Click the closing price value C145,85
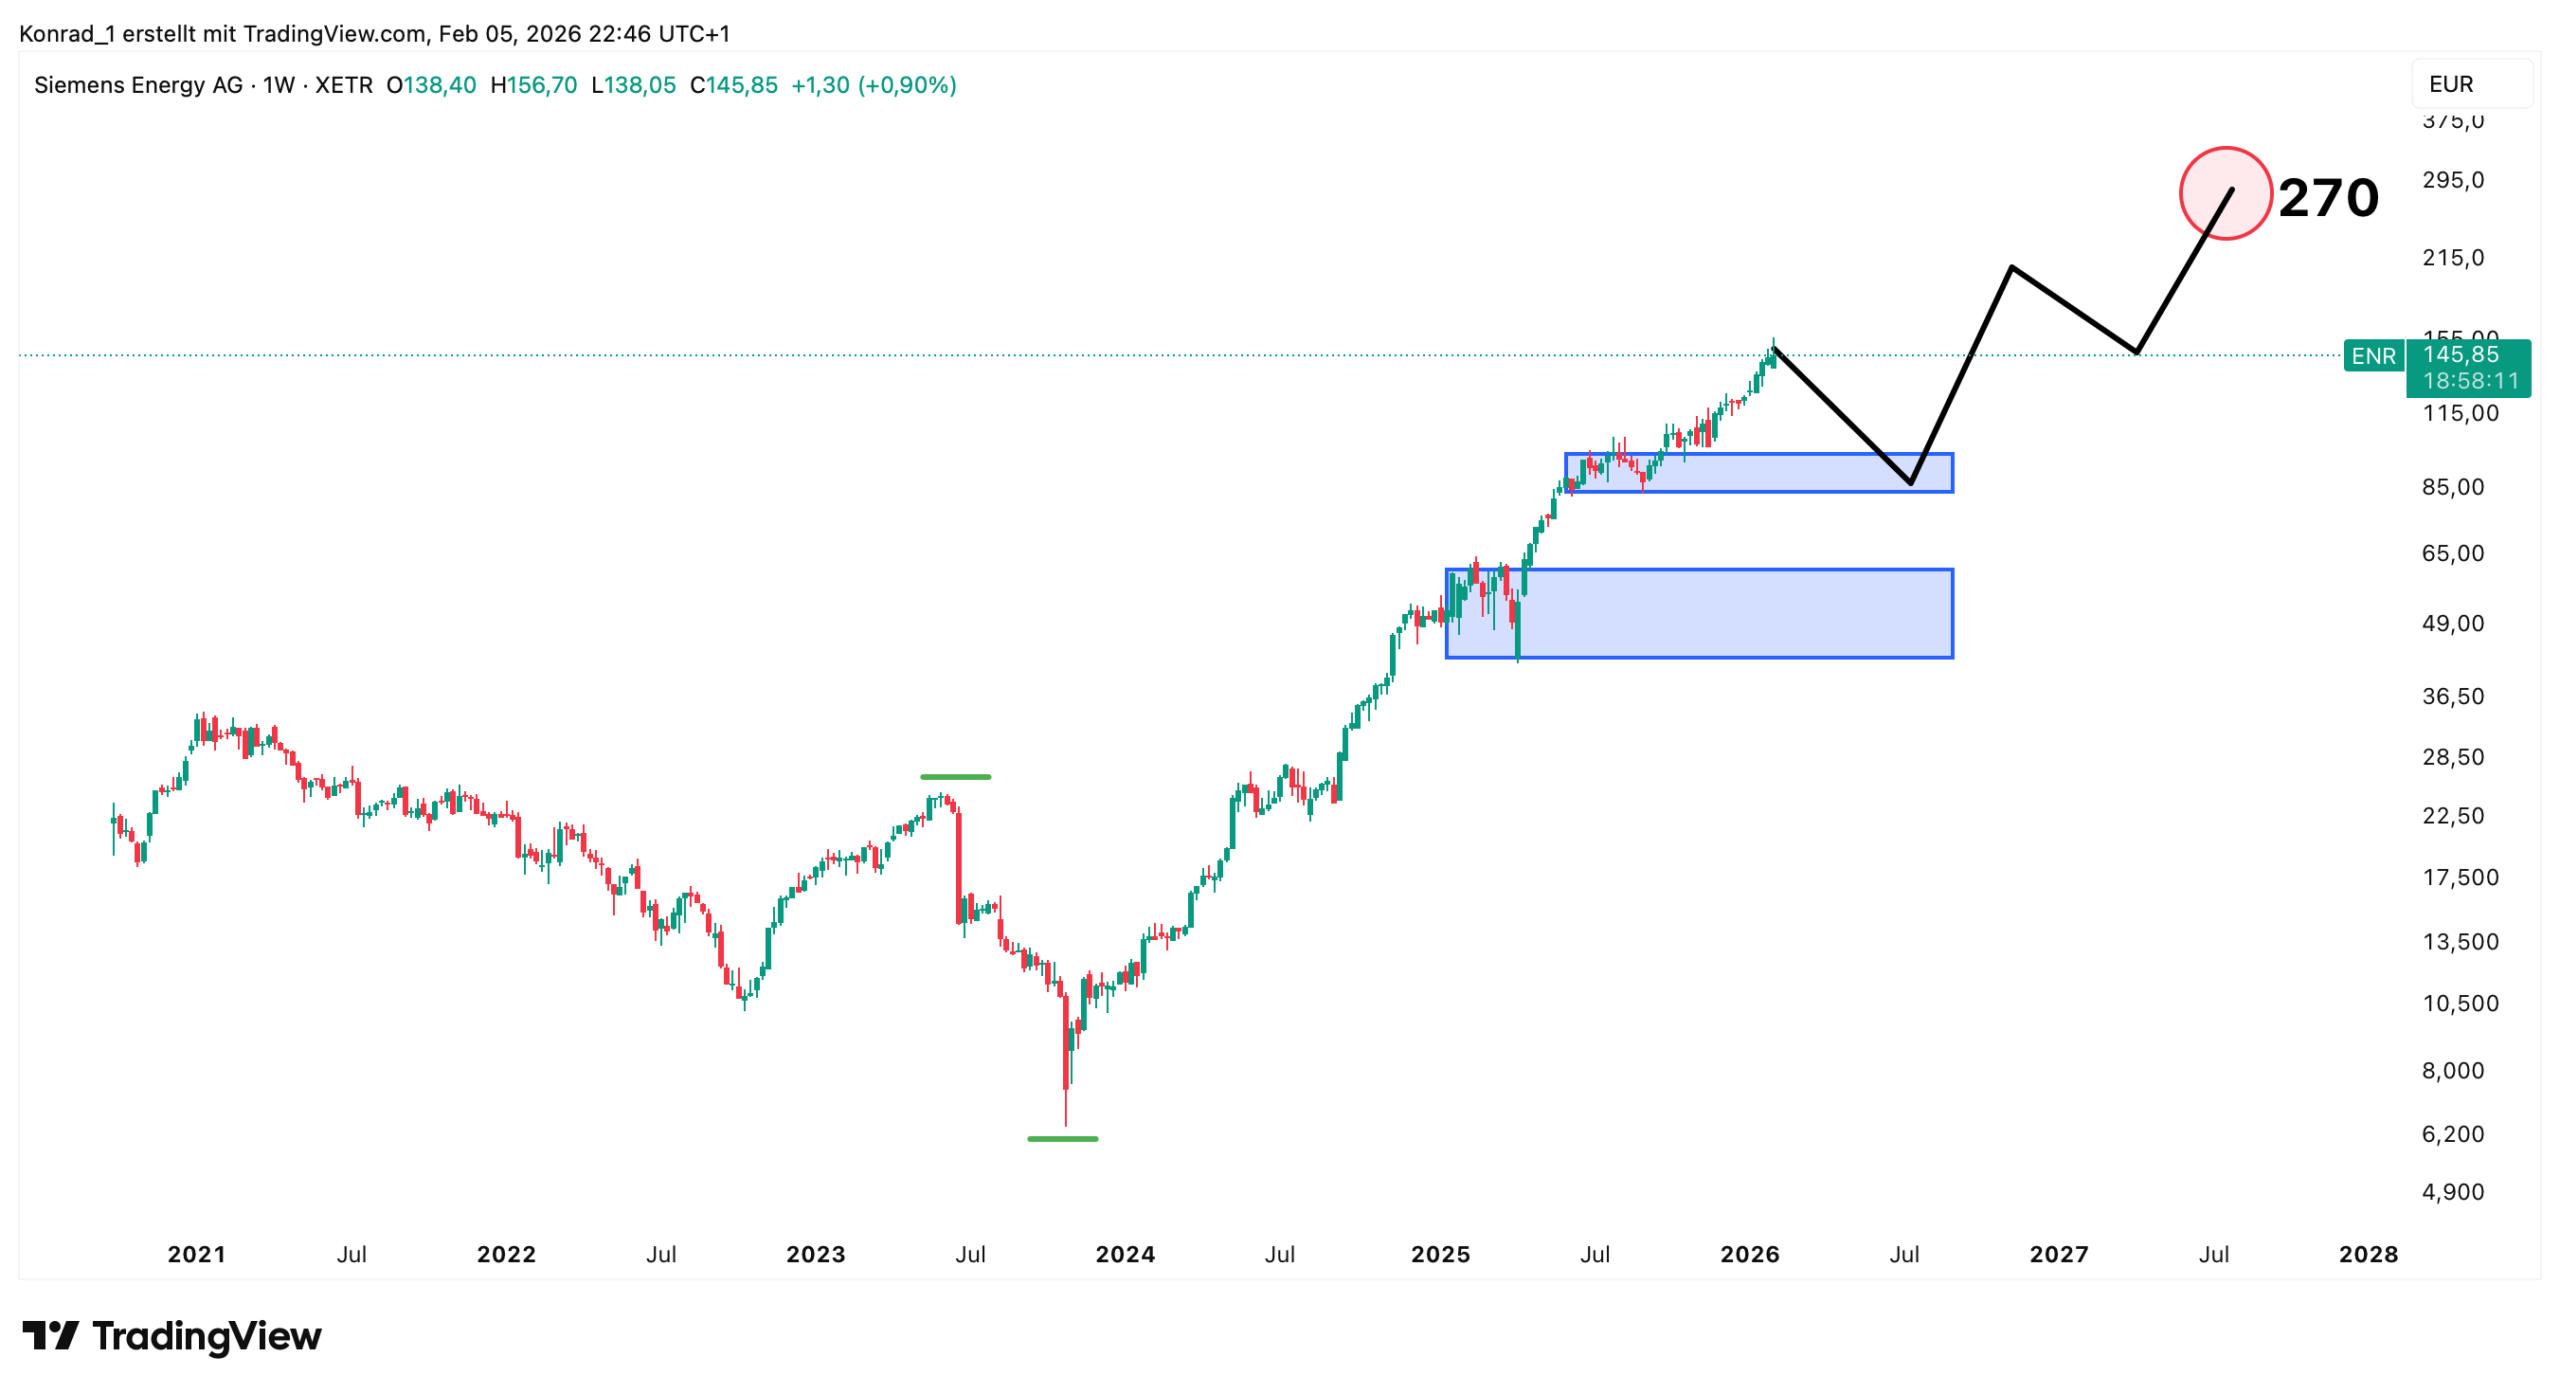2560x1393 pixels. [x=733, y=85]
